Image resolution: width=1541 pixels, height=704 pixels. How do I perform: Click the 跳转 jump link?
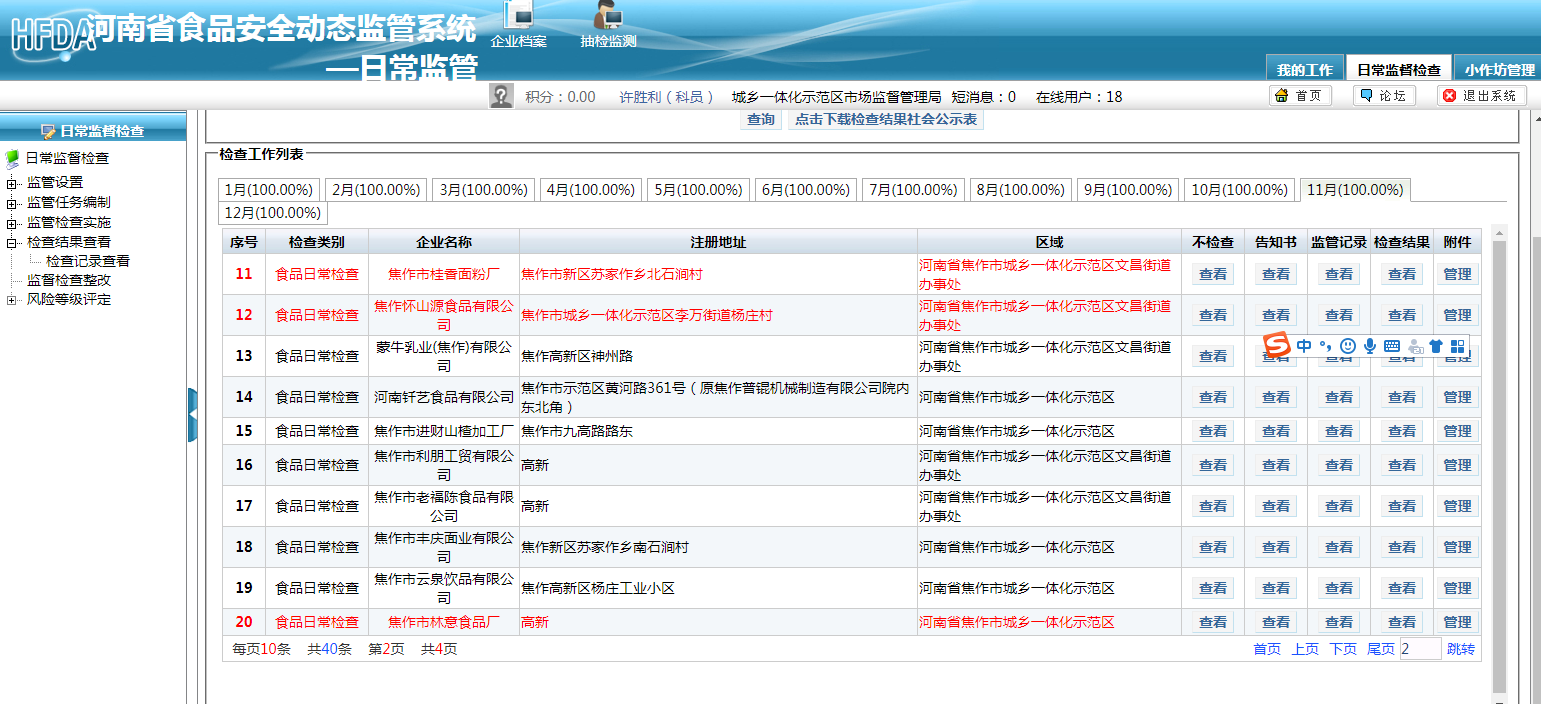1461,649
